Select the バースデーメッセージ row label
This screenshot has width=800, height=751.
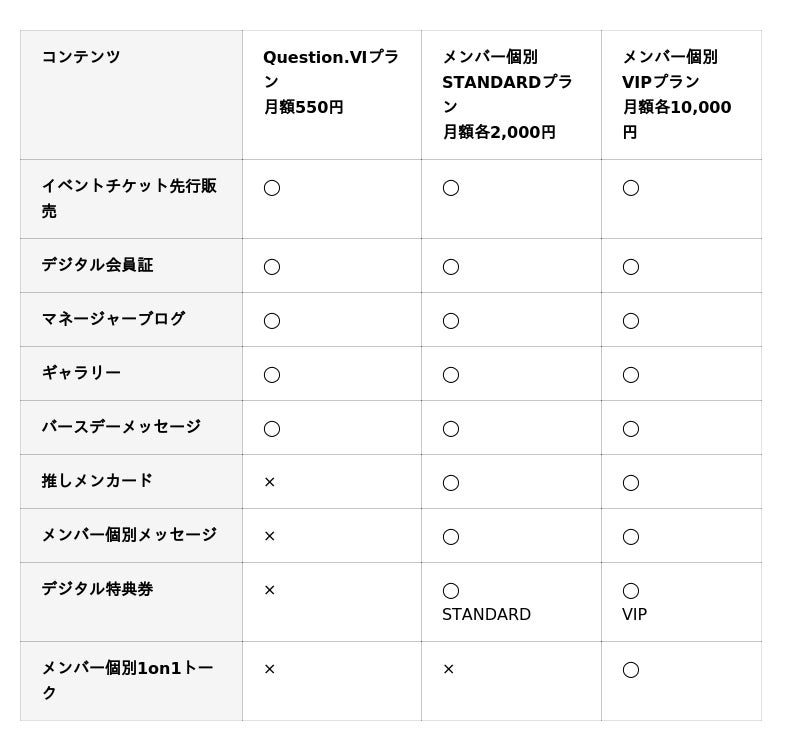pos(121,427)
